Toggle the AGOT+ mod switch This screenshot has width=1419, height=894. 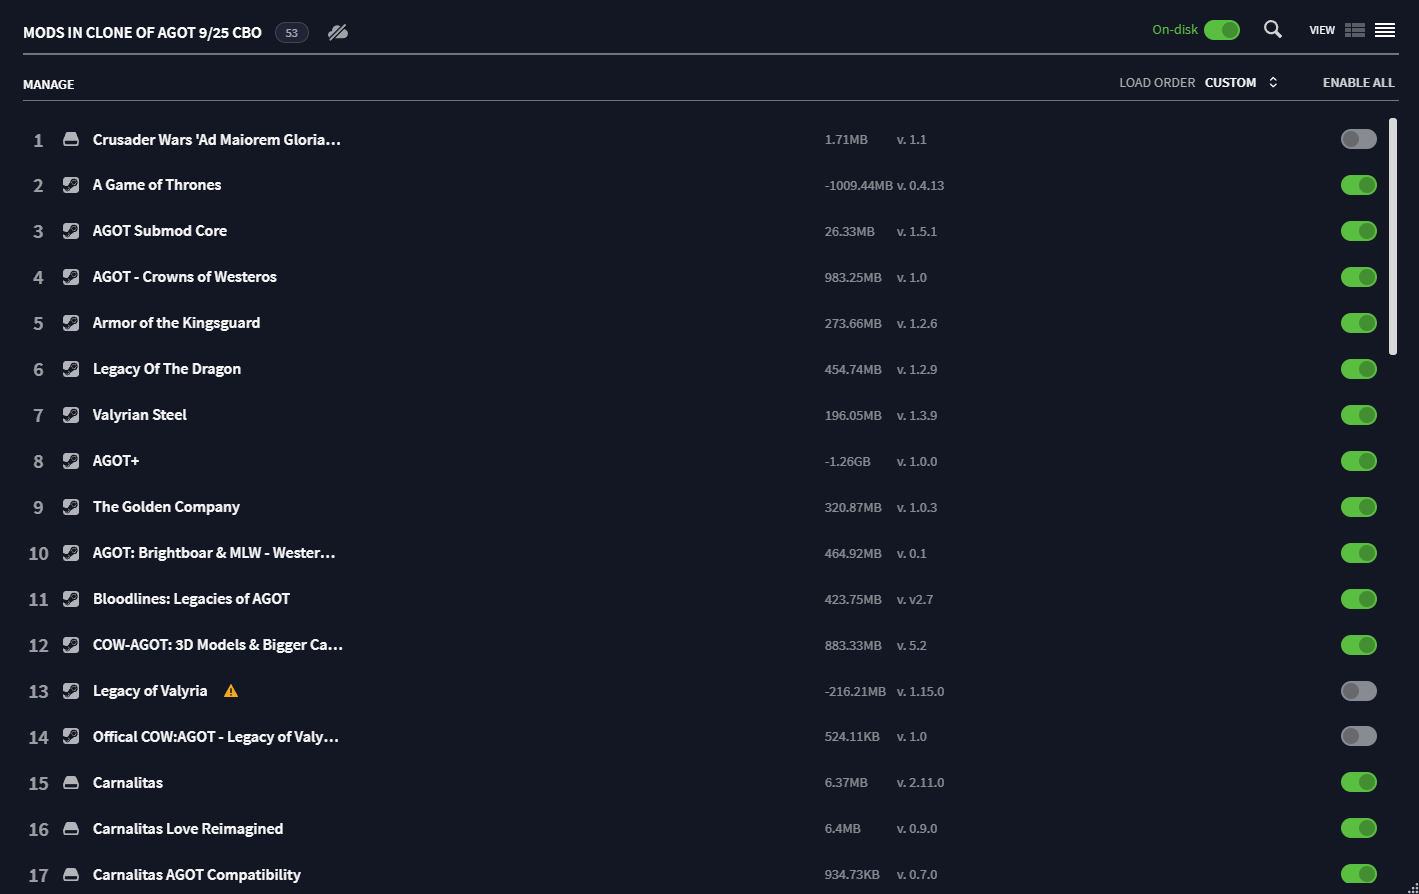click(1359, 461)
